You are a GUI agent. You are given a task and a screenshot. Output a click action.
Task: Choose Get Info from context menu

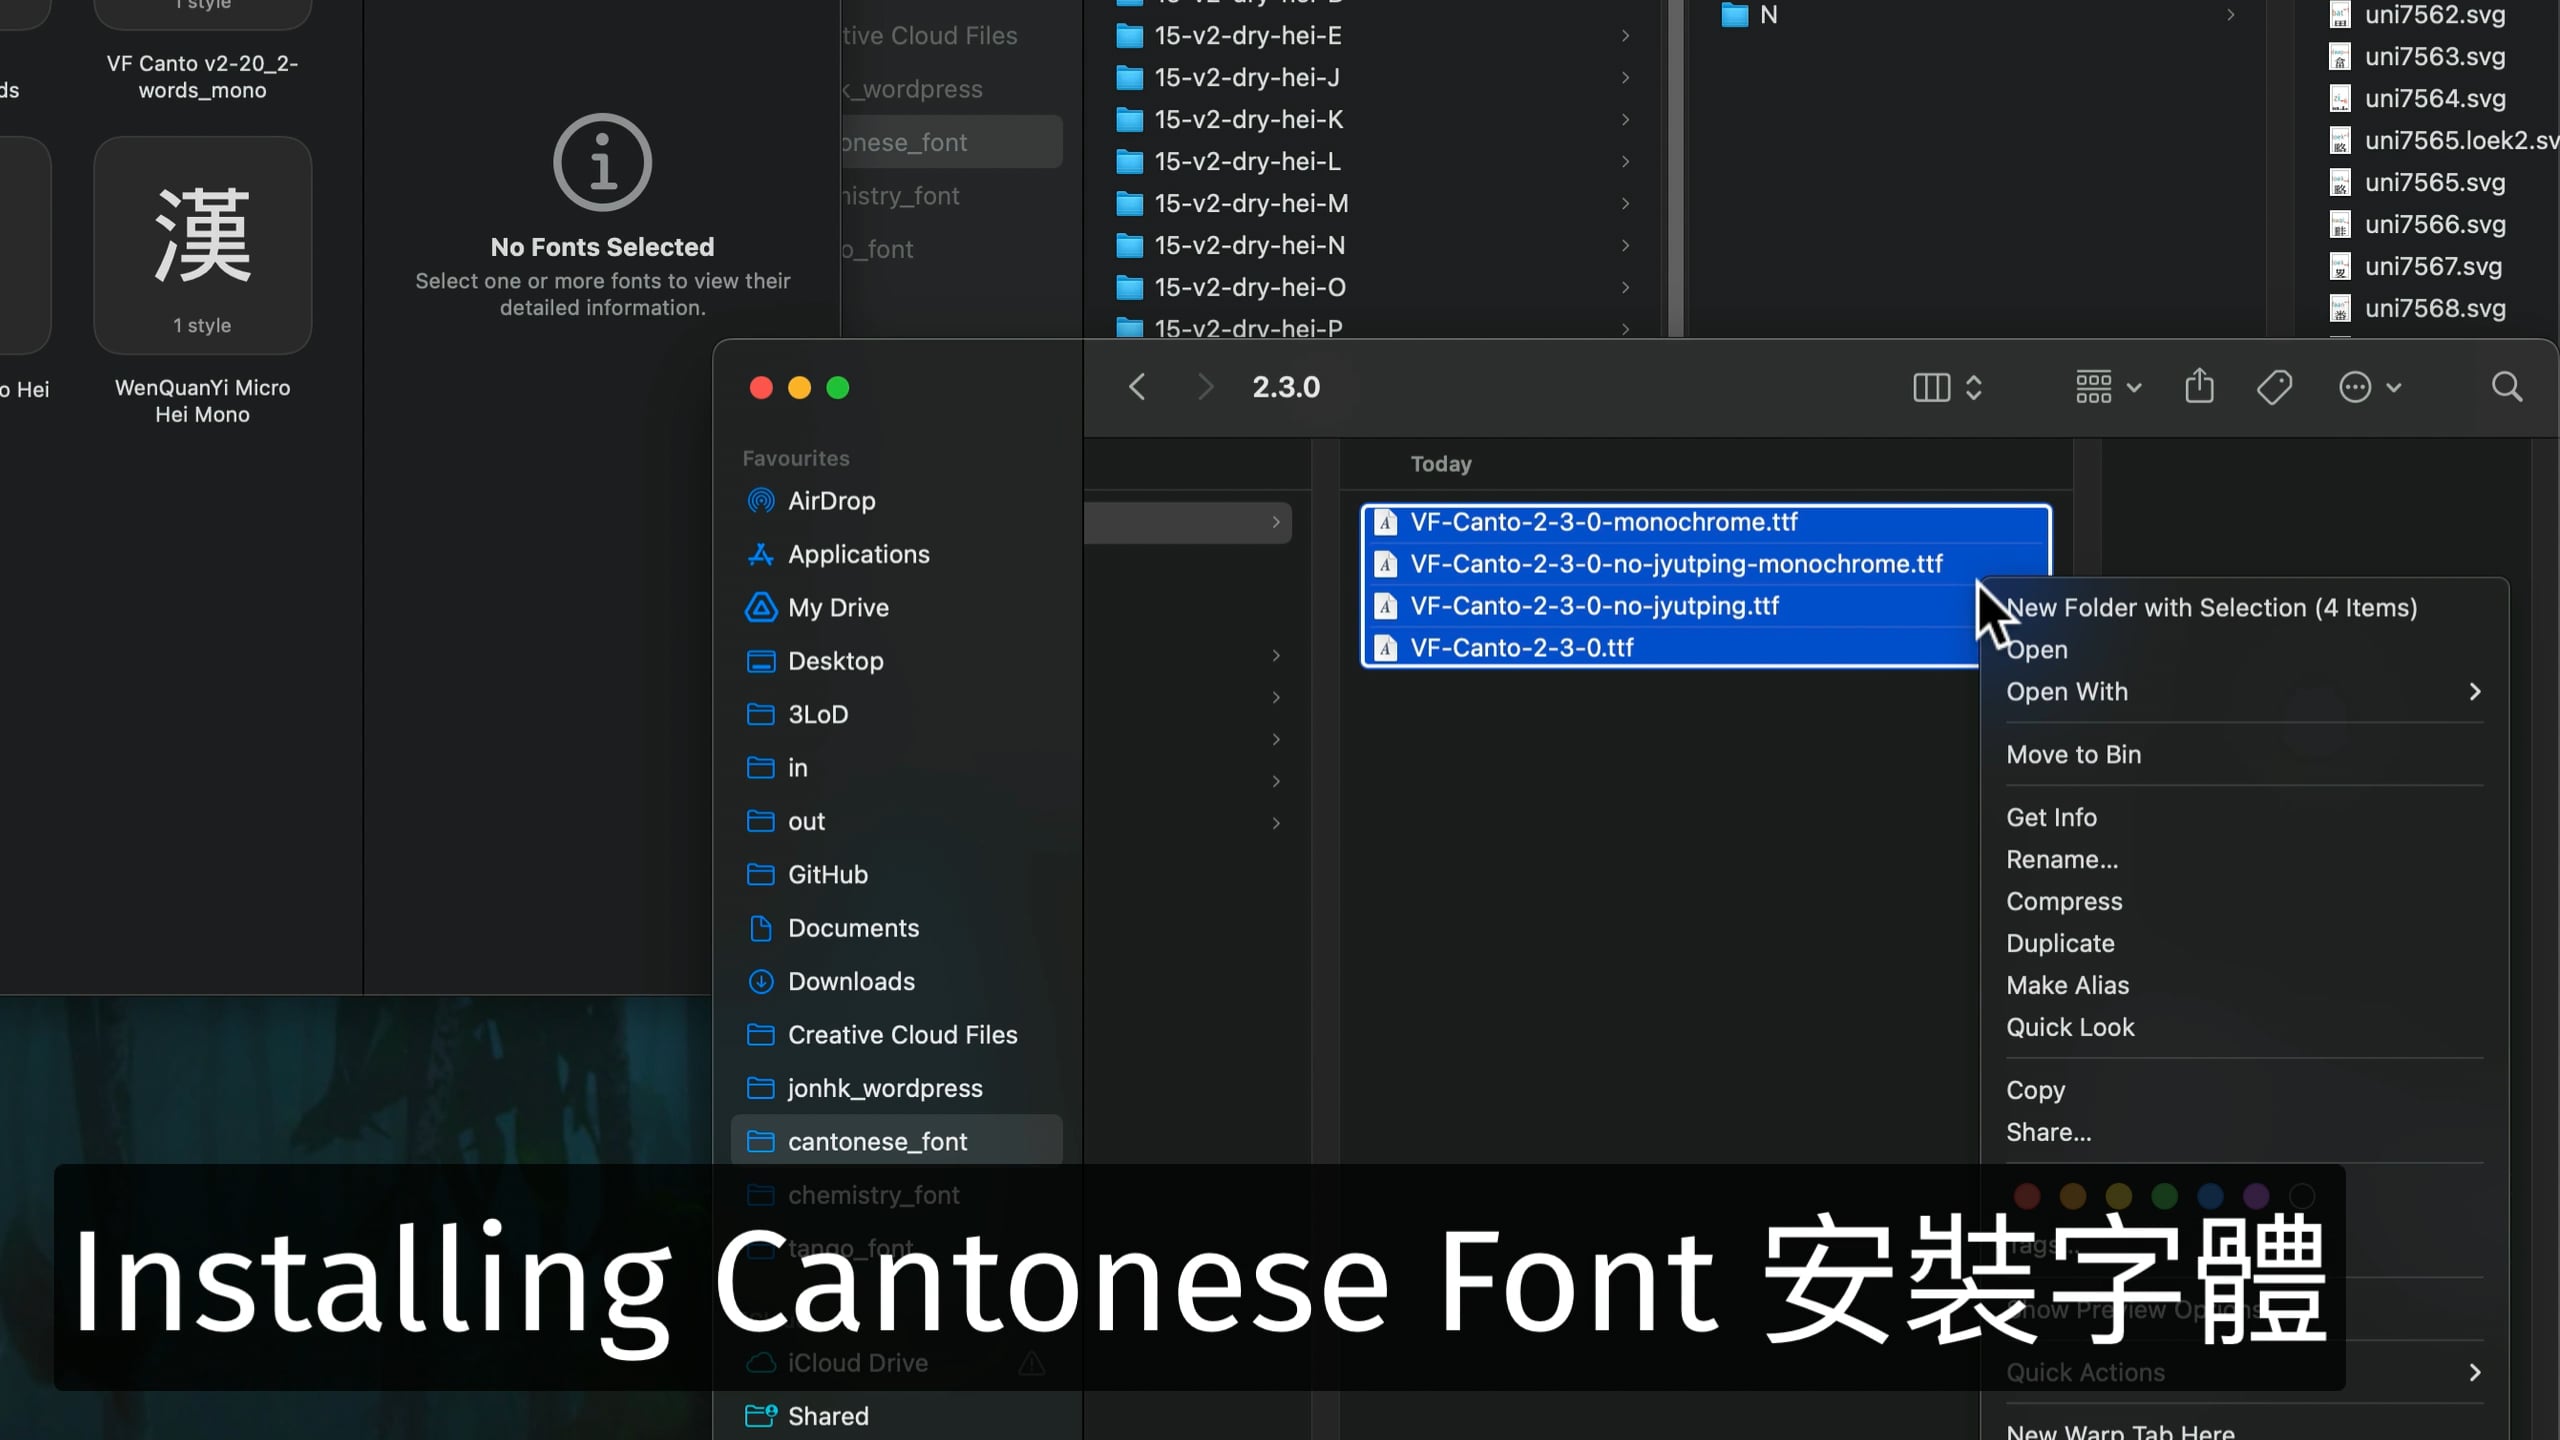coord(2051,818)
